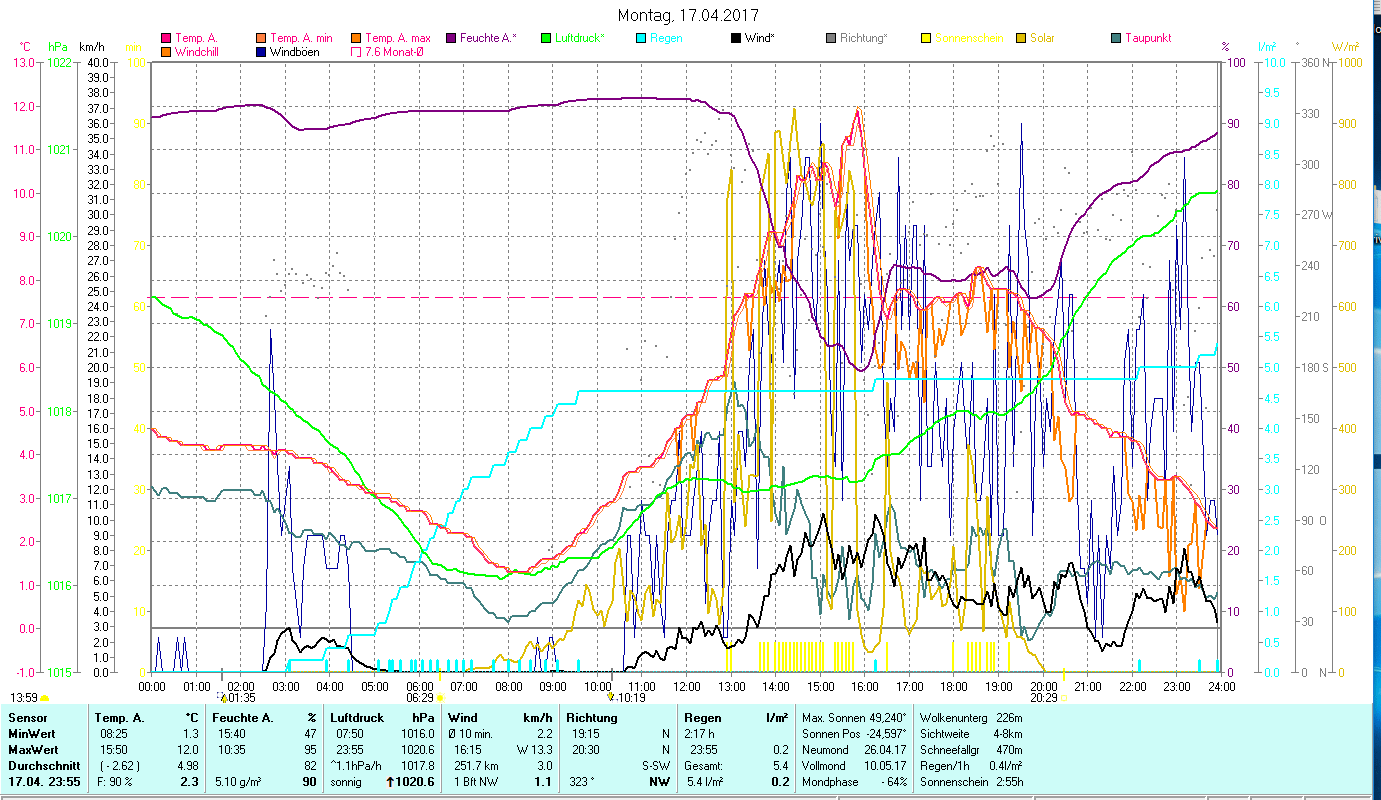Click the black Wind* legend square
The width and height of the screenshot is (1381, 800).
click(x=736, y=39)
